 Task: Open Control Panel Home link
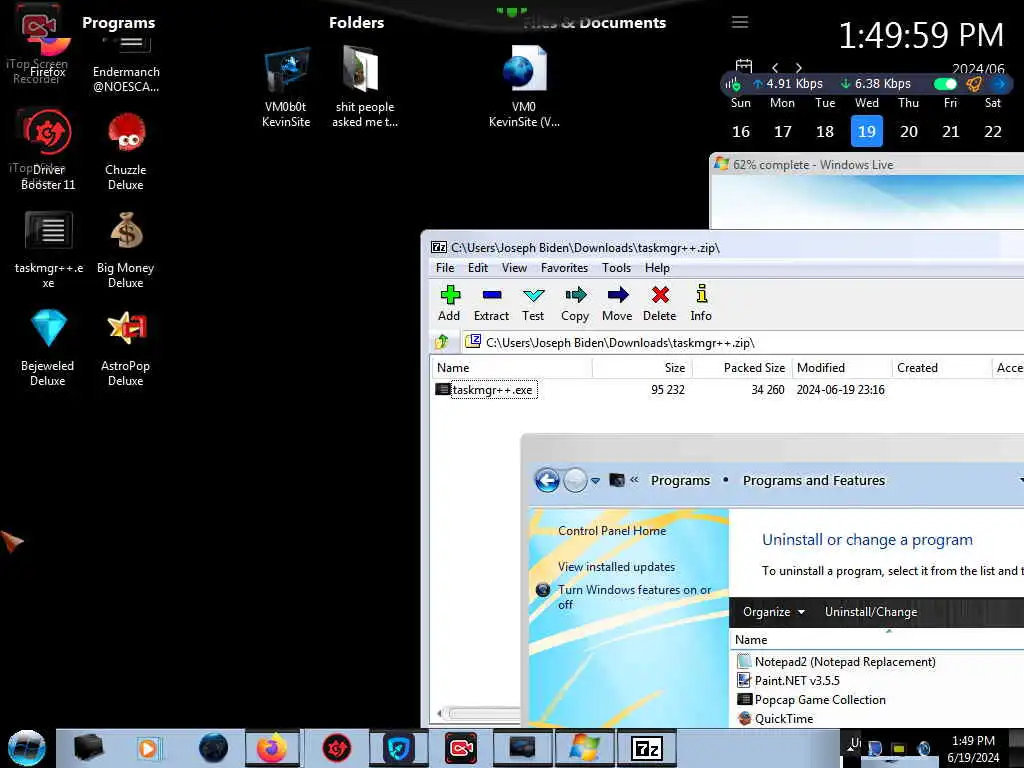point(612,531)
